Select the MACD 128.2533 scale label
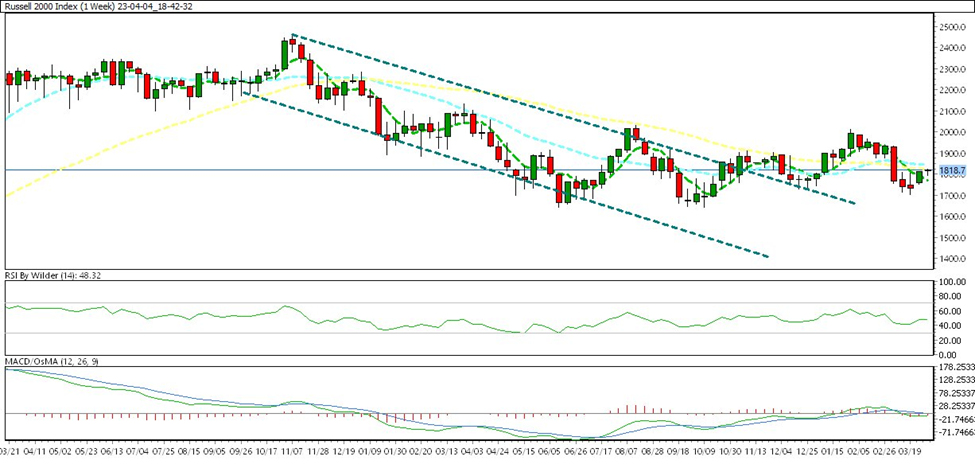 (957, 381)
